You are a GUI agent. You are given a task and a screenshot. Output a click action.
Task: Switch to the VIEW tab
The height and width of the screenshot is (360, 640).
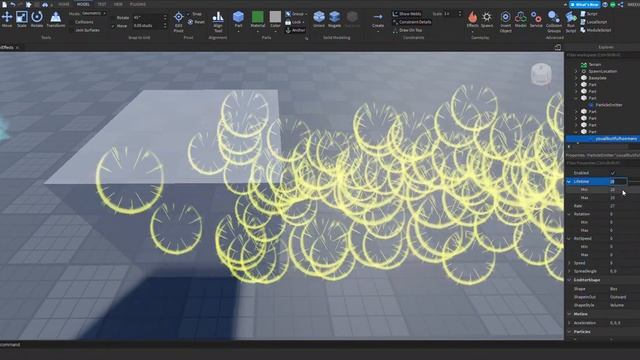(x=118, y=4)
